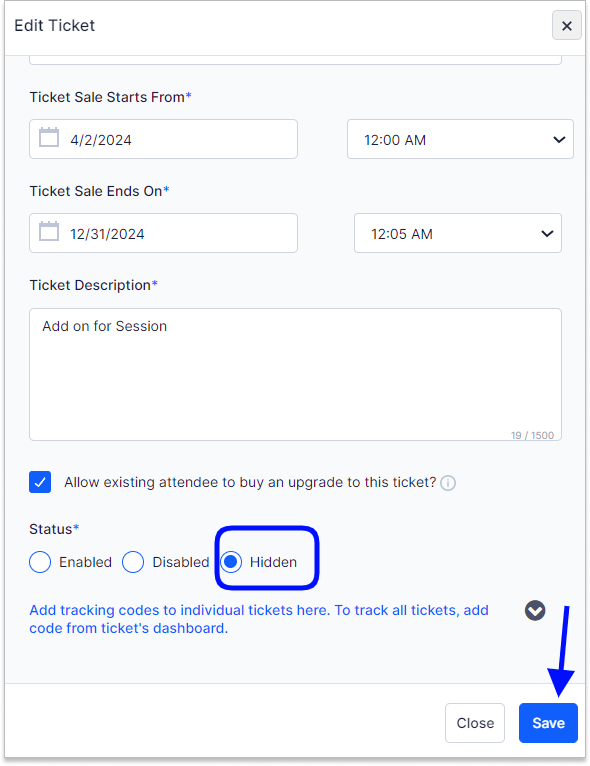Click the end time dropdown chevron arrow
This screenshot has width=590, height=766.
click(x=547, y=234)
